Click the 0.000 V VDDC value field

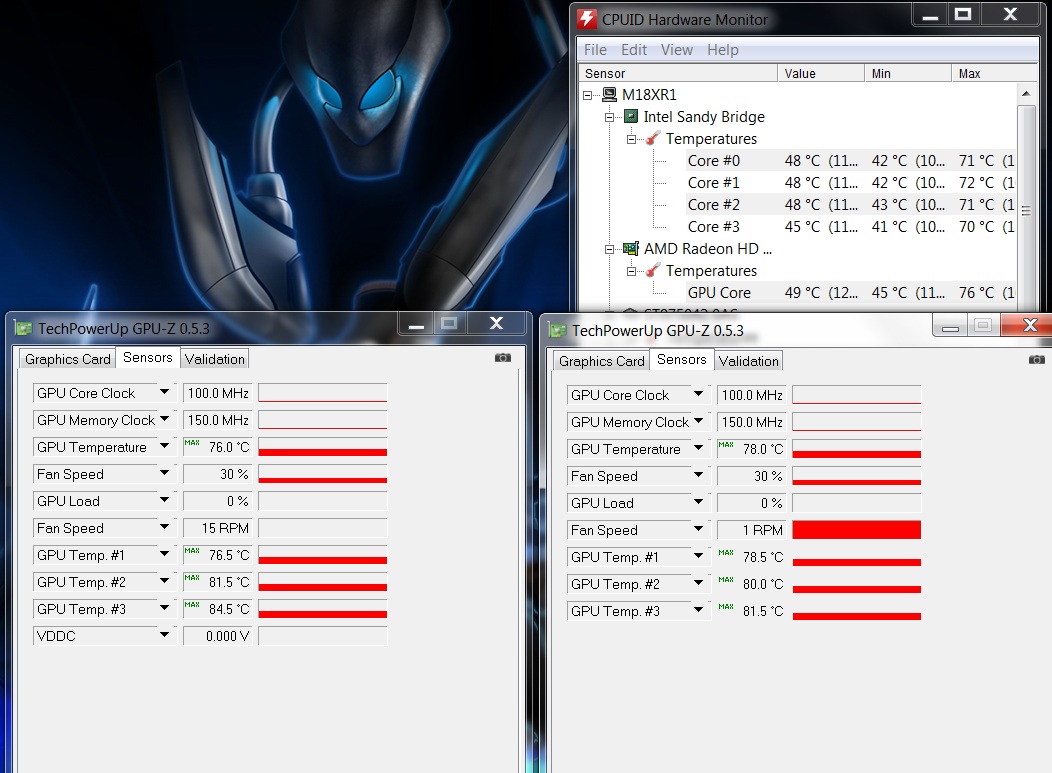[x=217, y=636]
